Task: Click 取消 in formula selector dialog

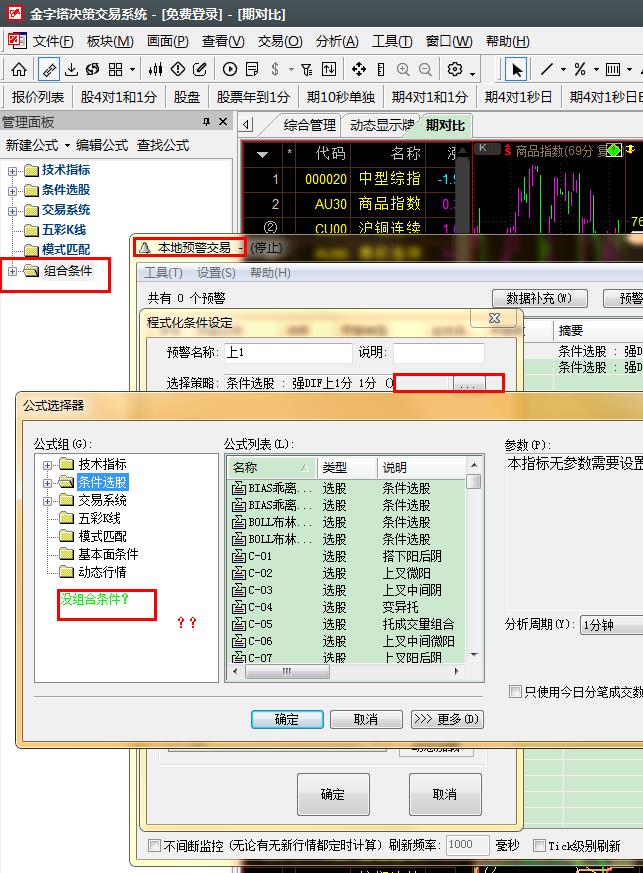Action: (366, 719)
